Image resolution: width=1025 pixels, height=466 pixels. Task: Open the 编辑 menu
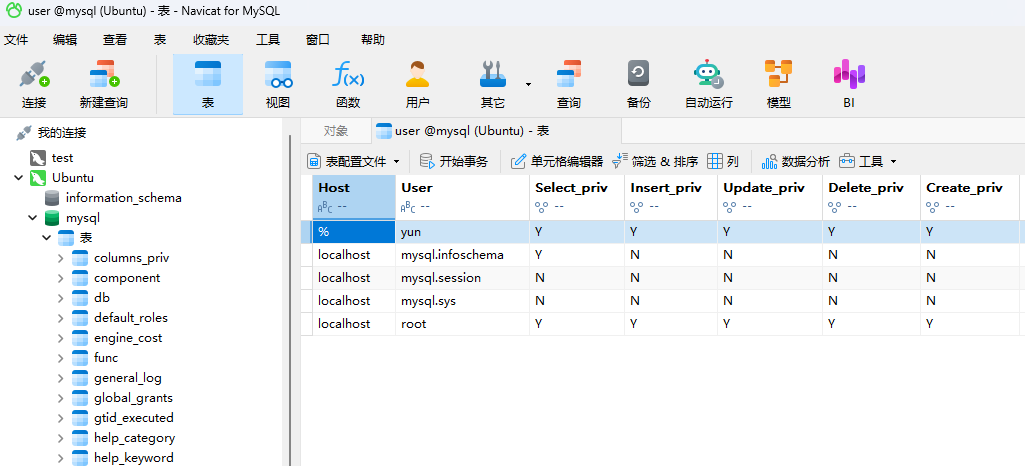(65, 40)
